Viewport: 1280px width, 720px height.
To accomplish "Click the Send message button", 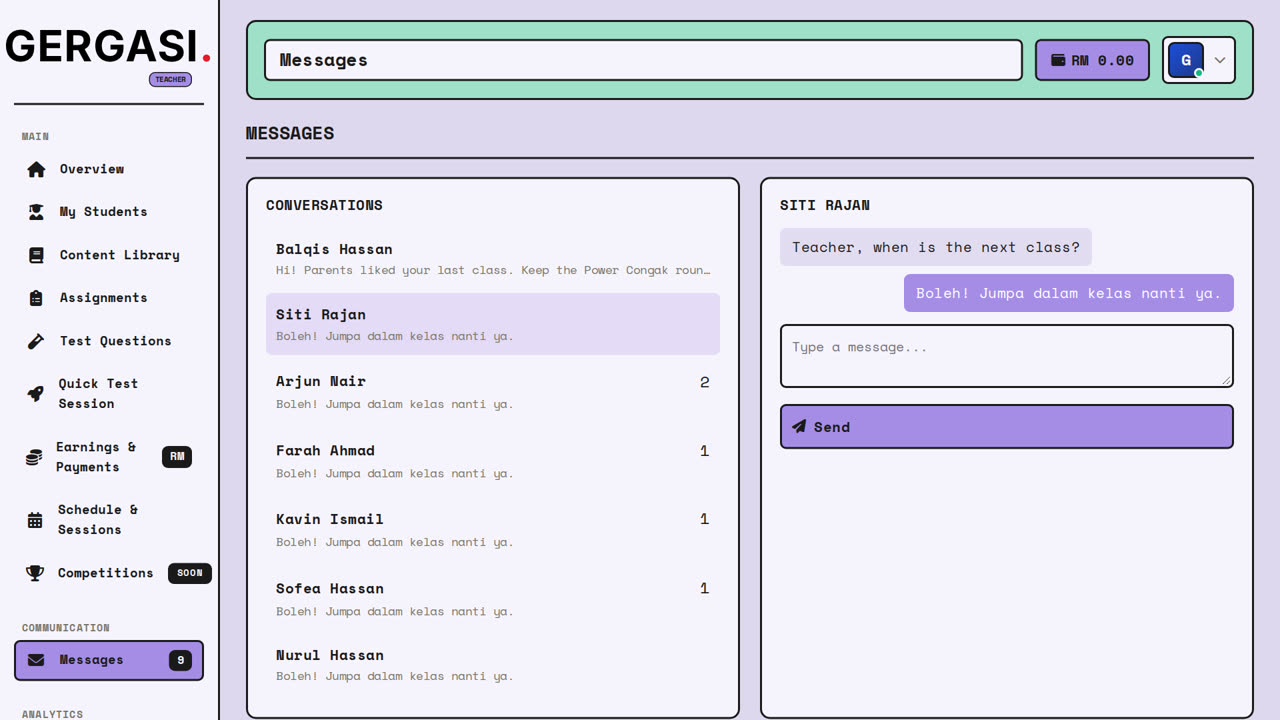I will pos(1006,426).
